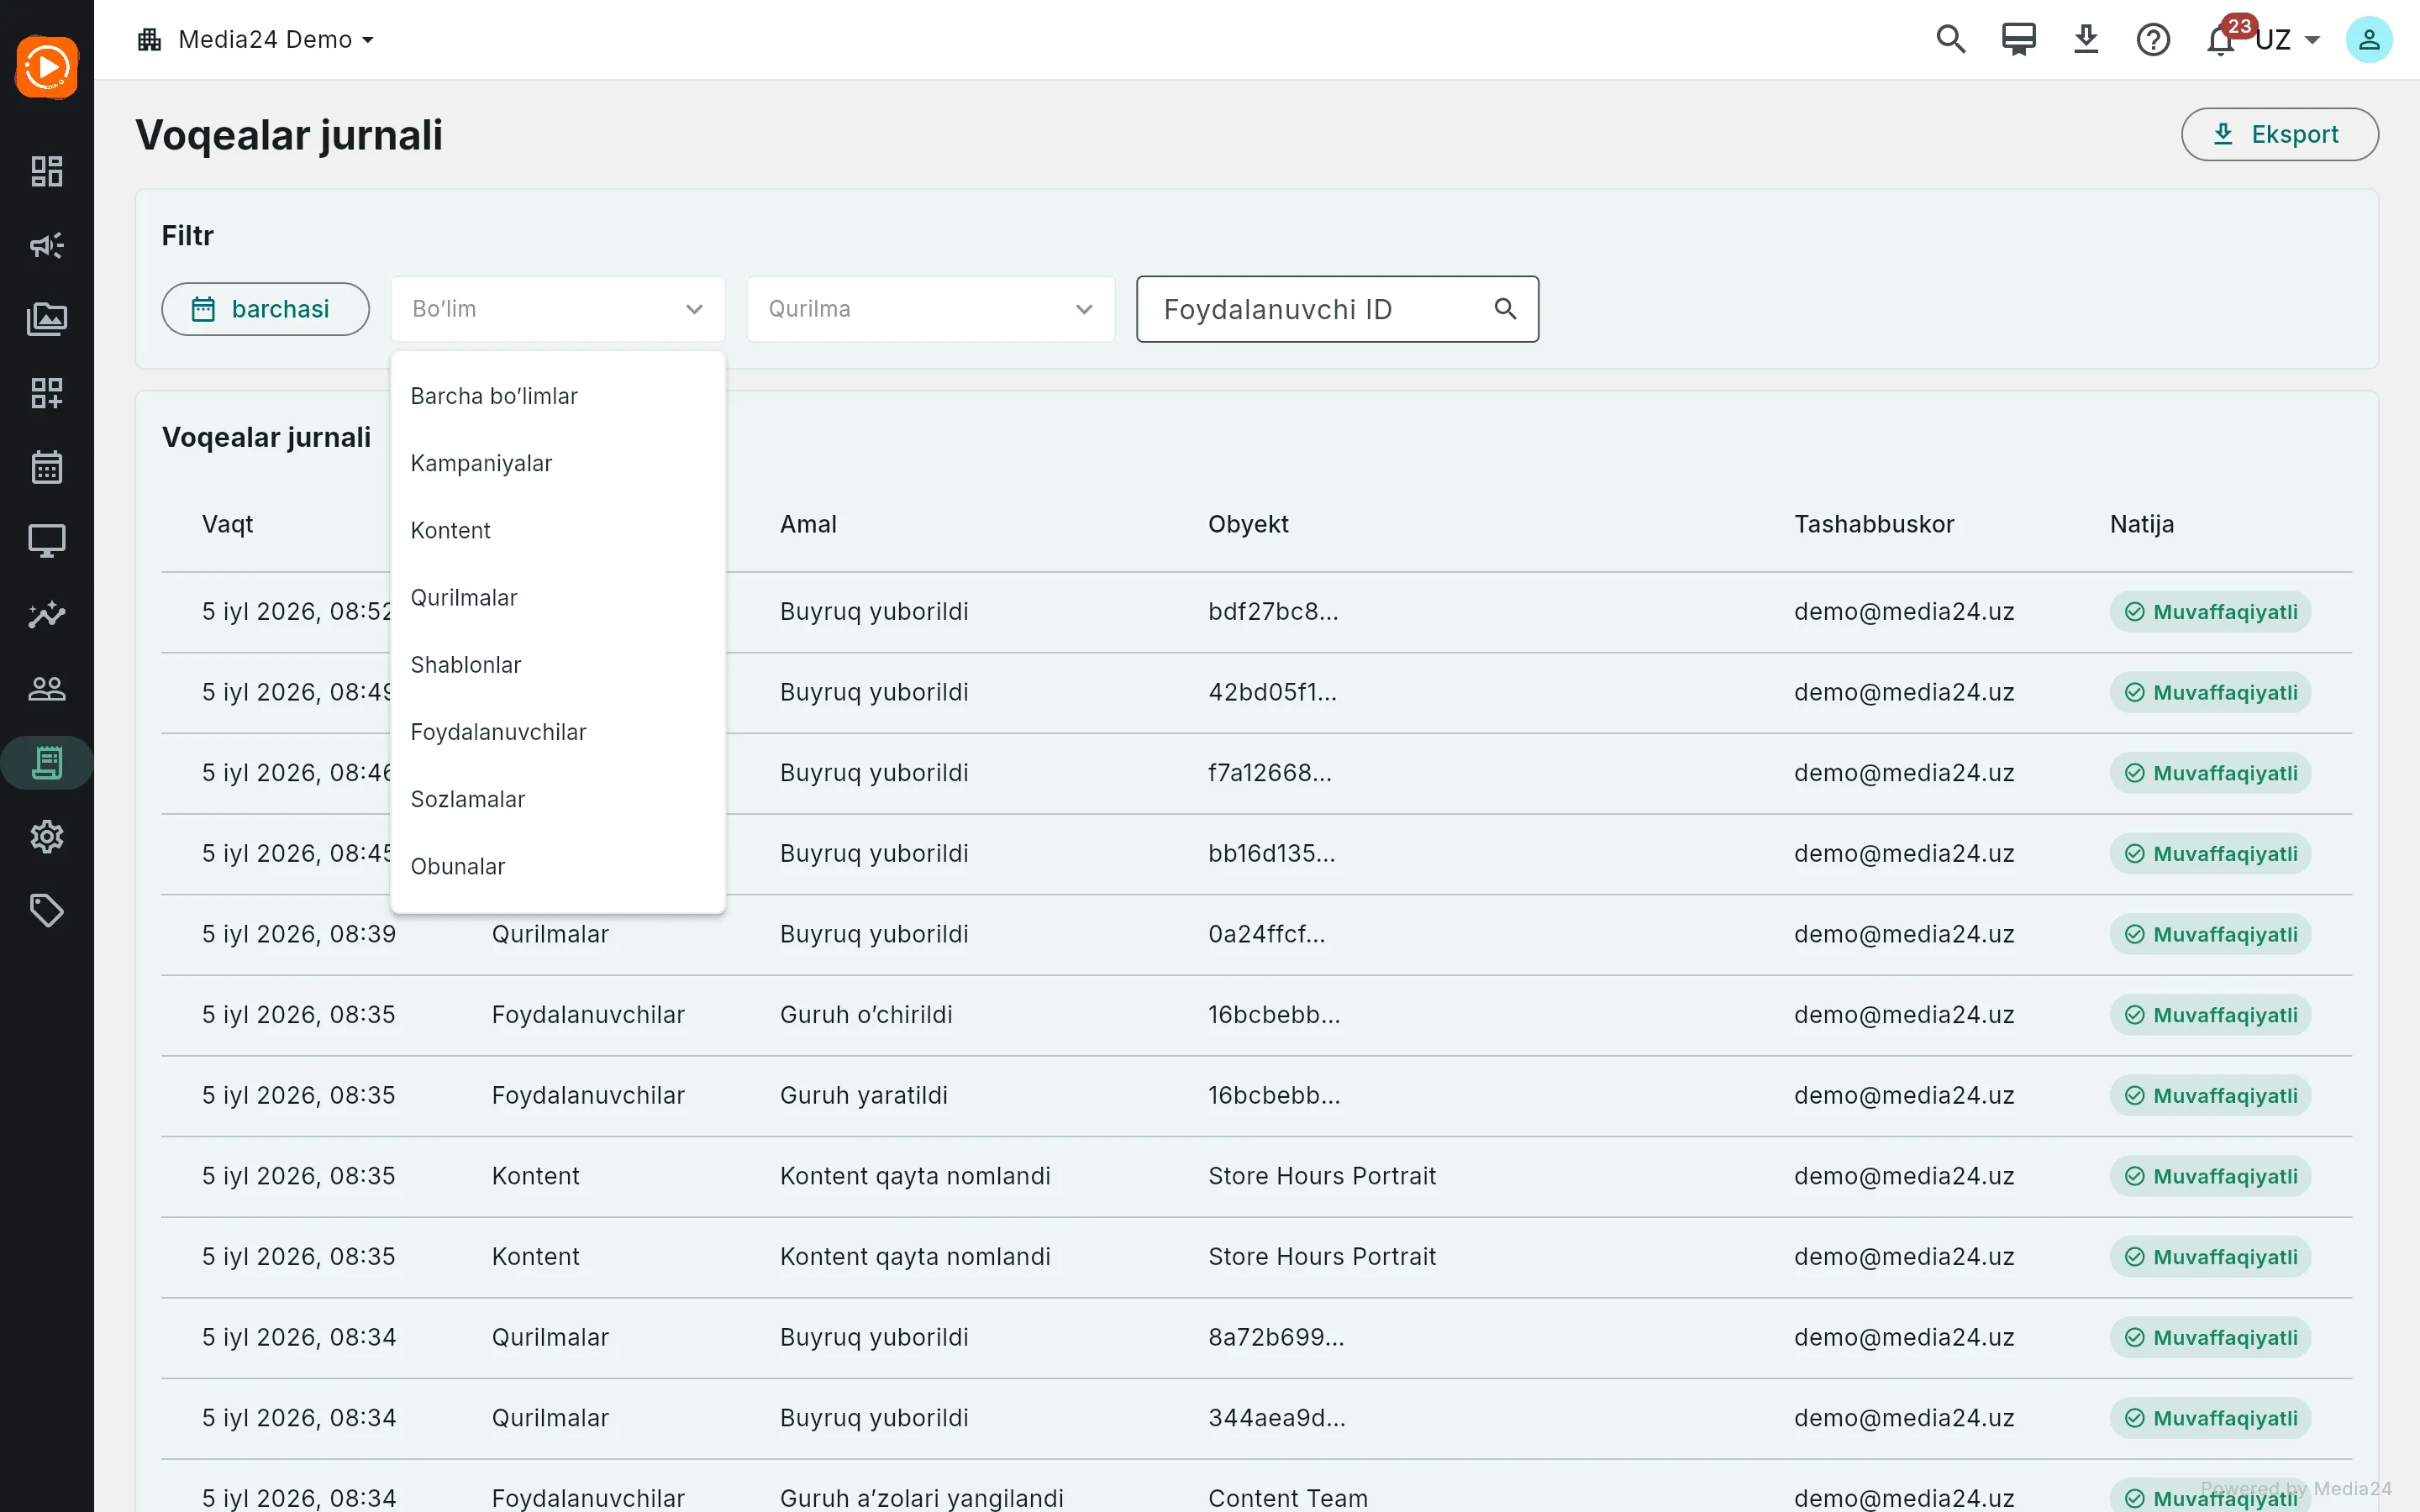2420x1512 pixels.
Task: Click the Eksport button
Action: pyautogui.click(x=2279, y=134)
